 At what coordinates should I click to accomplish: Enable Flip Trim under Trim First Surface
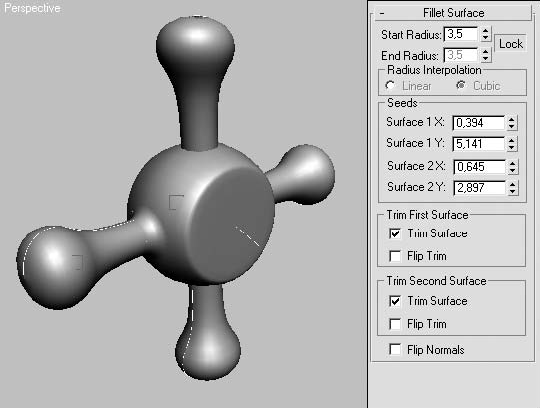pos(395,256)
